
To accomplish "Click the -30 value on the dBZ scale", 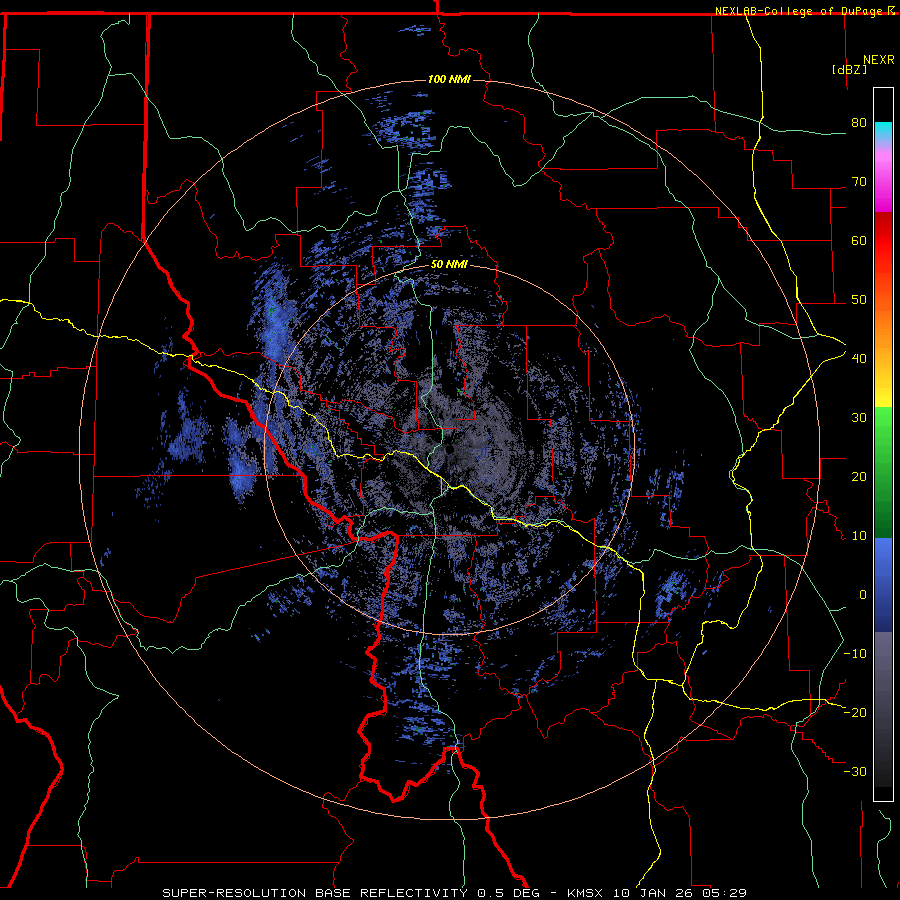I will 855,772.
